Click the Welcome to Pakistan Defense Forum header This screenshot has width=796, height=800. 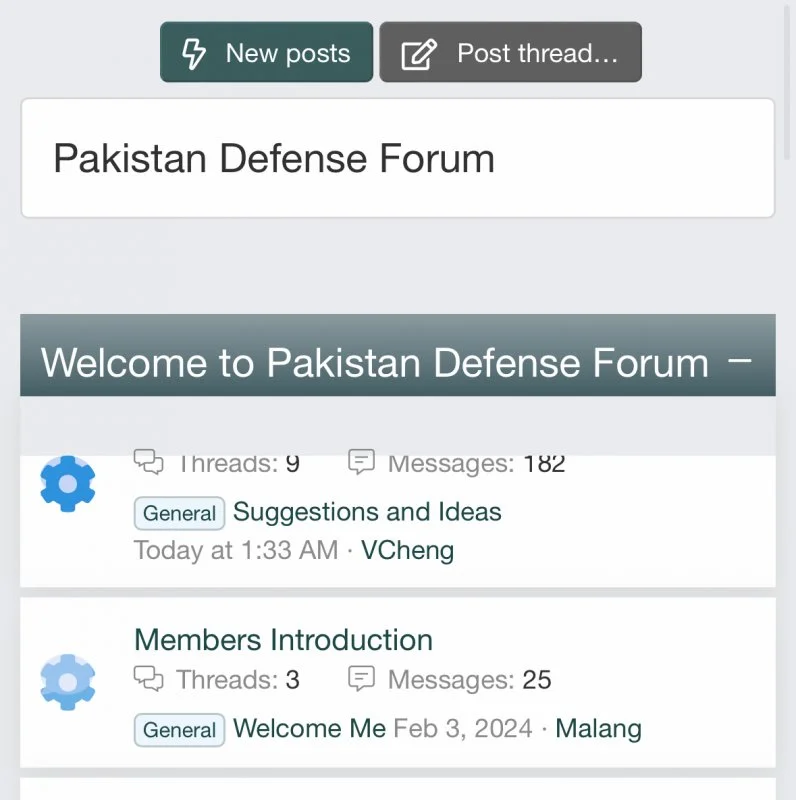(x=374, y=362)
